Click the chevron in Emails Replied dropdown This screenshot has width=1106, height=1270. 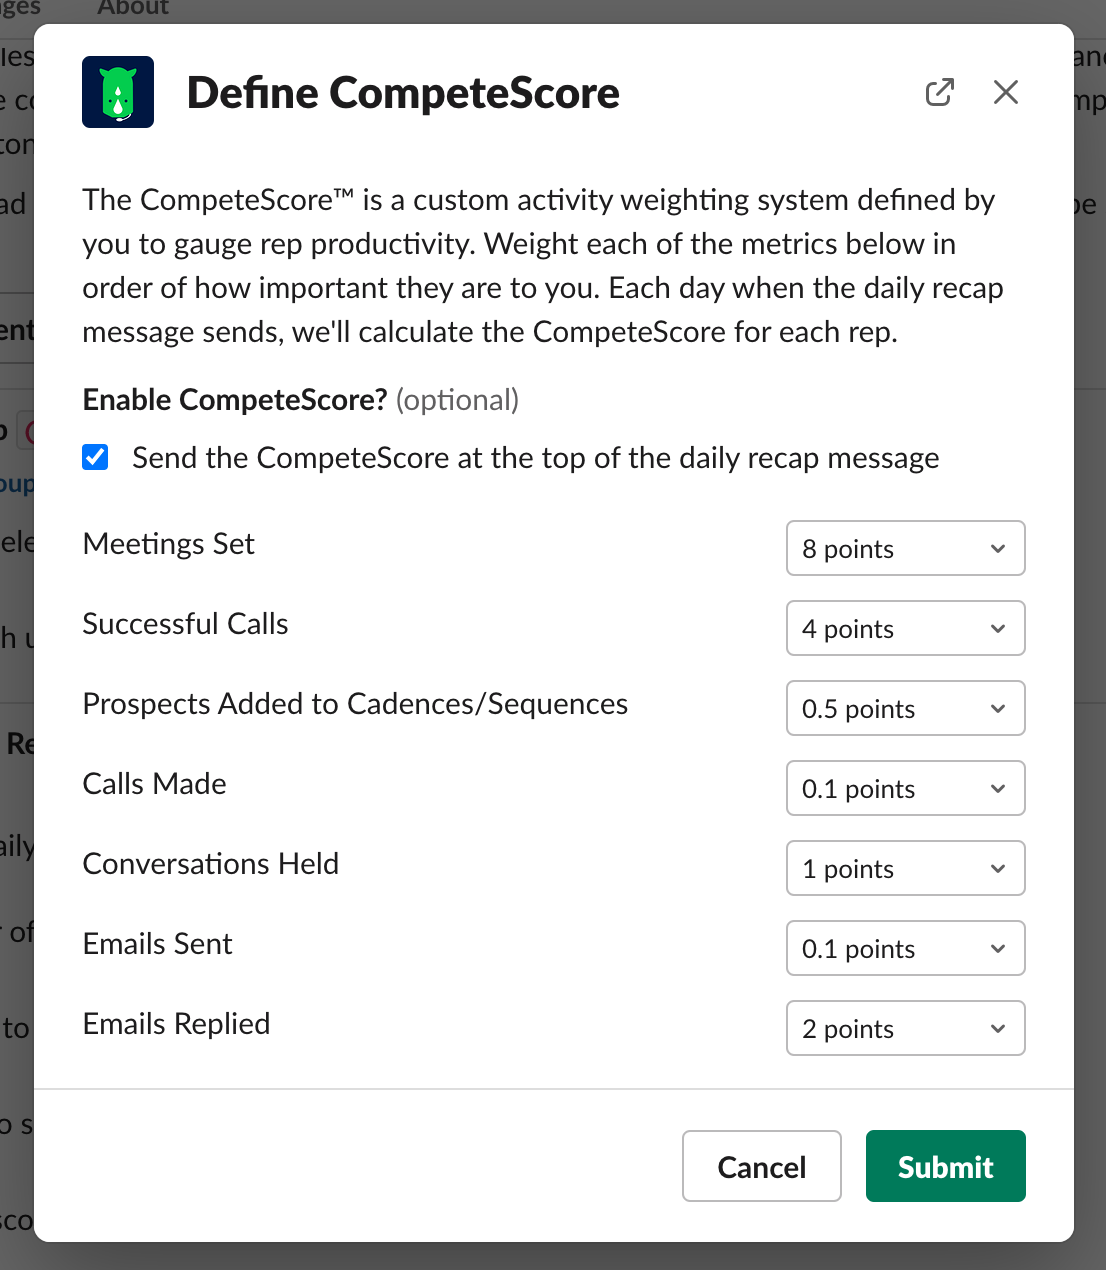point(998,1028)
